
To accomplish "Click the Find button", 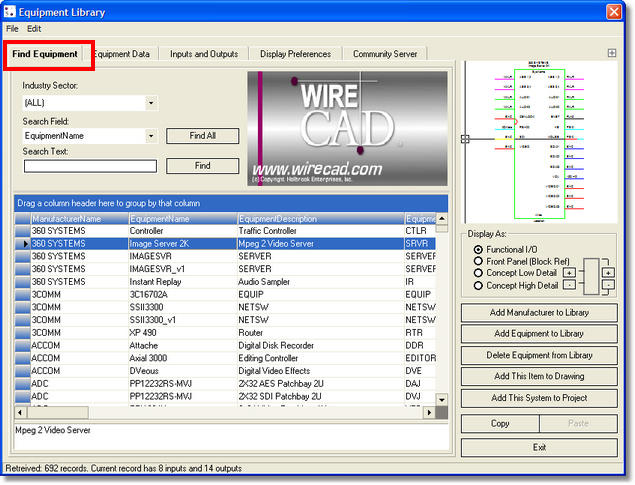I will pos(202,166).
